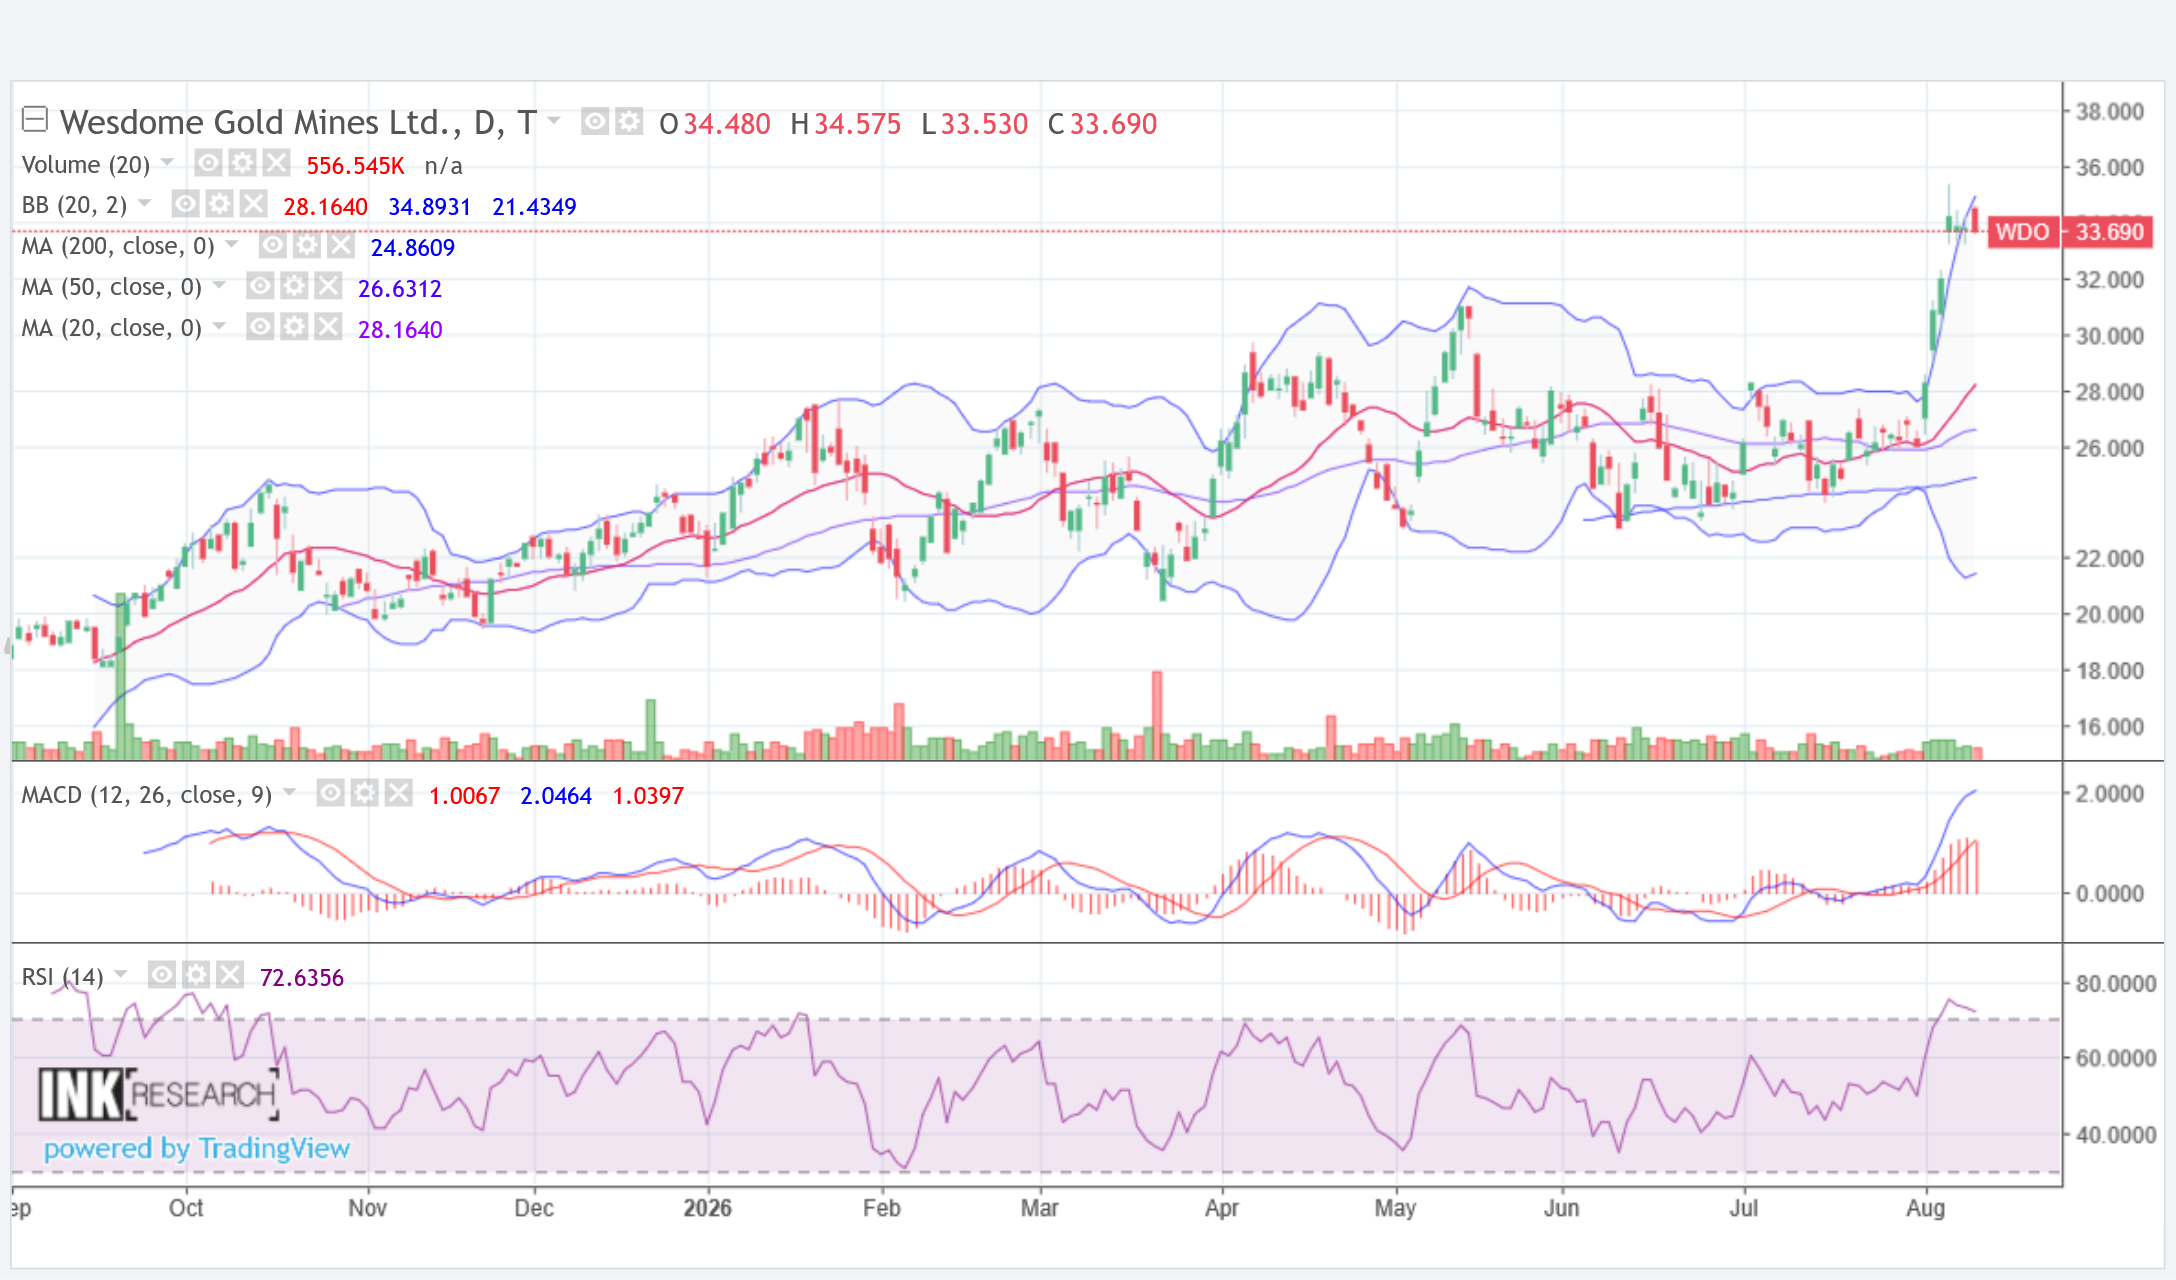This screenshot has width=2176, height=1280.
Task: Click the Aug label on time axis
Action: coord(1926,1208)
